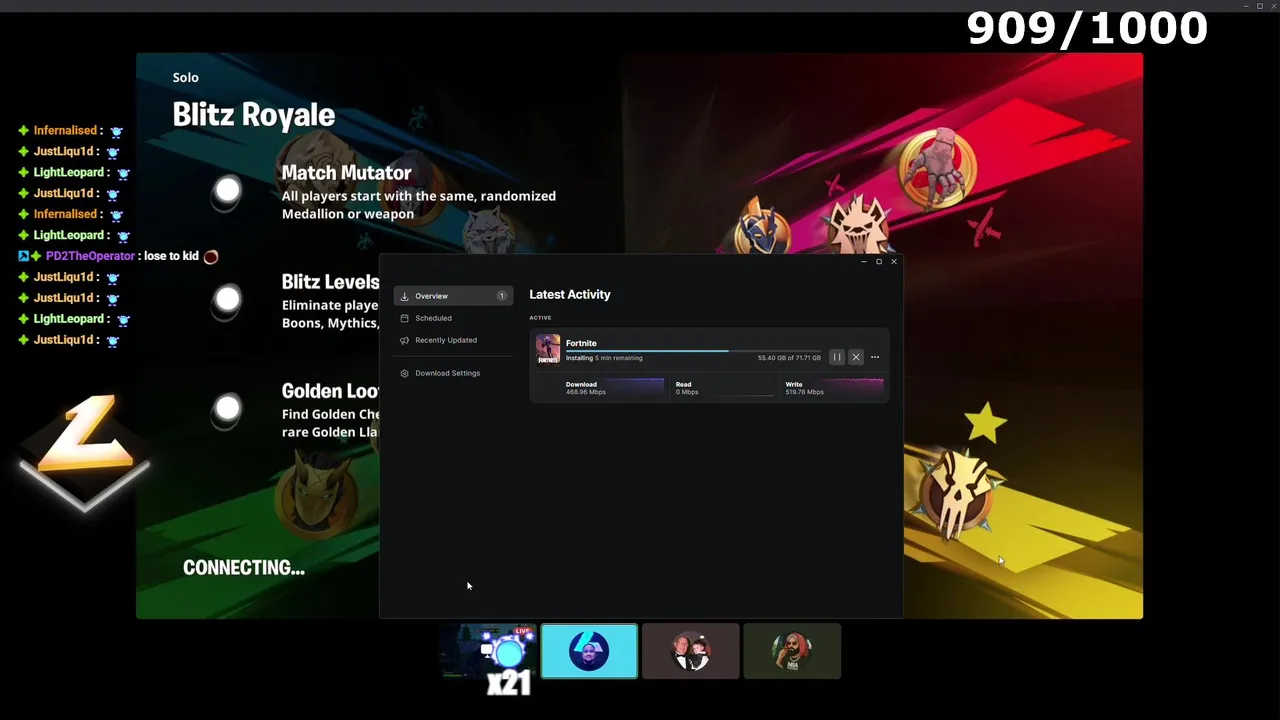Select the participant tile with red-hooded avatar
This screenshot has height=720, width=1280.
click(792, 651)
